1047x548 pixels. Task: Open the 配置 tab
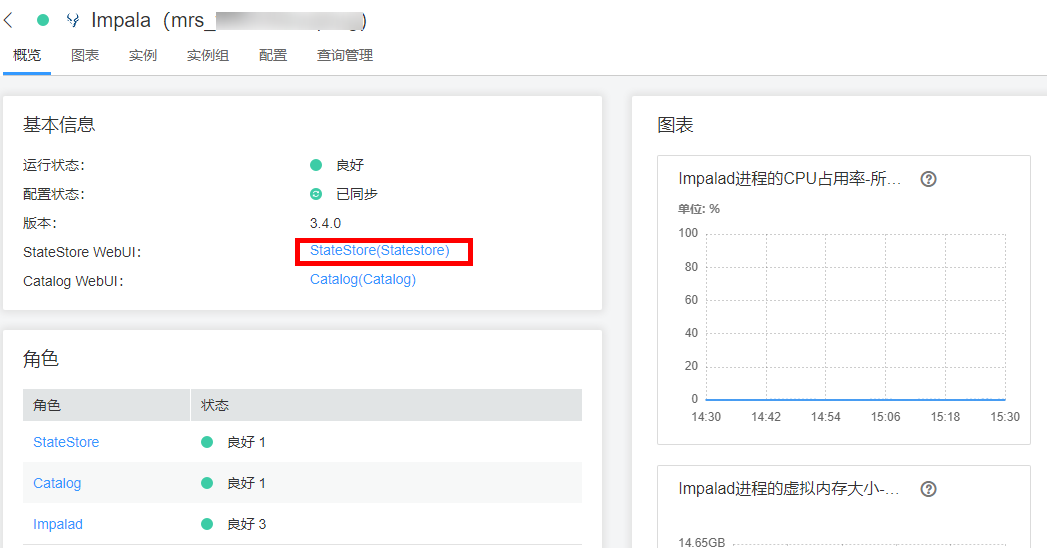(x=273, y=55)
